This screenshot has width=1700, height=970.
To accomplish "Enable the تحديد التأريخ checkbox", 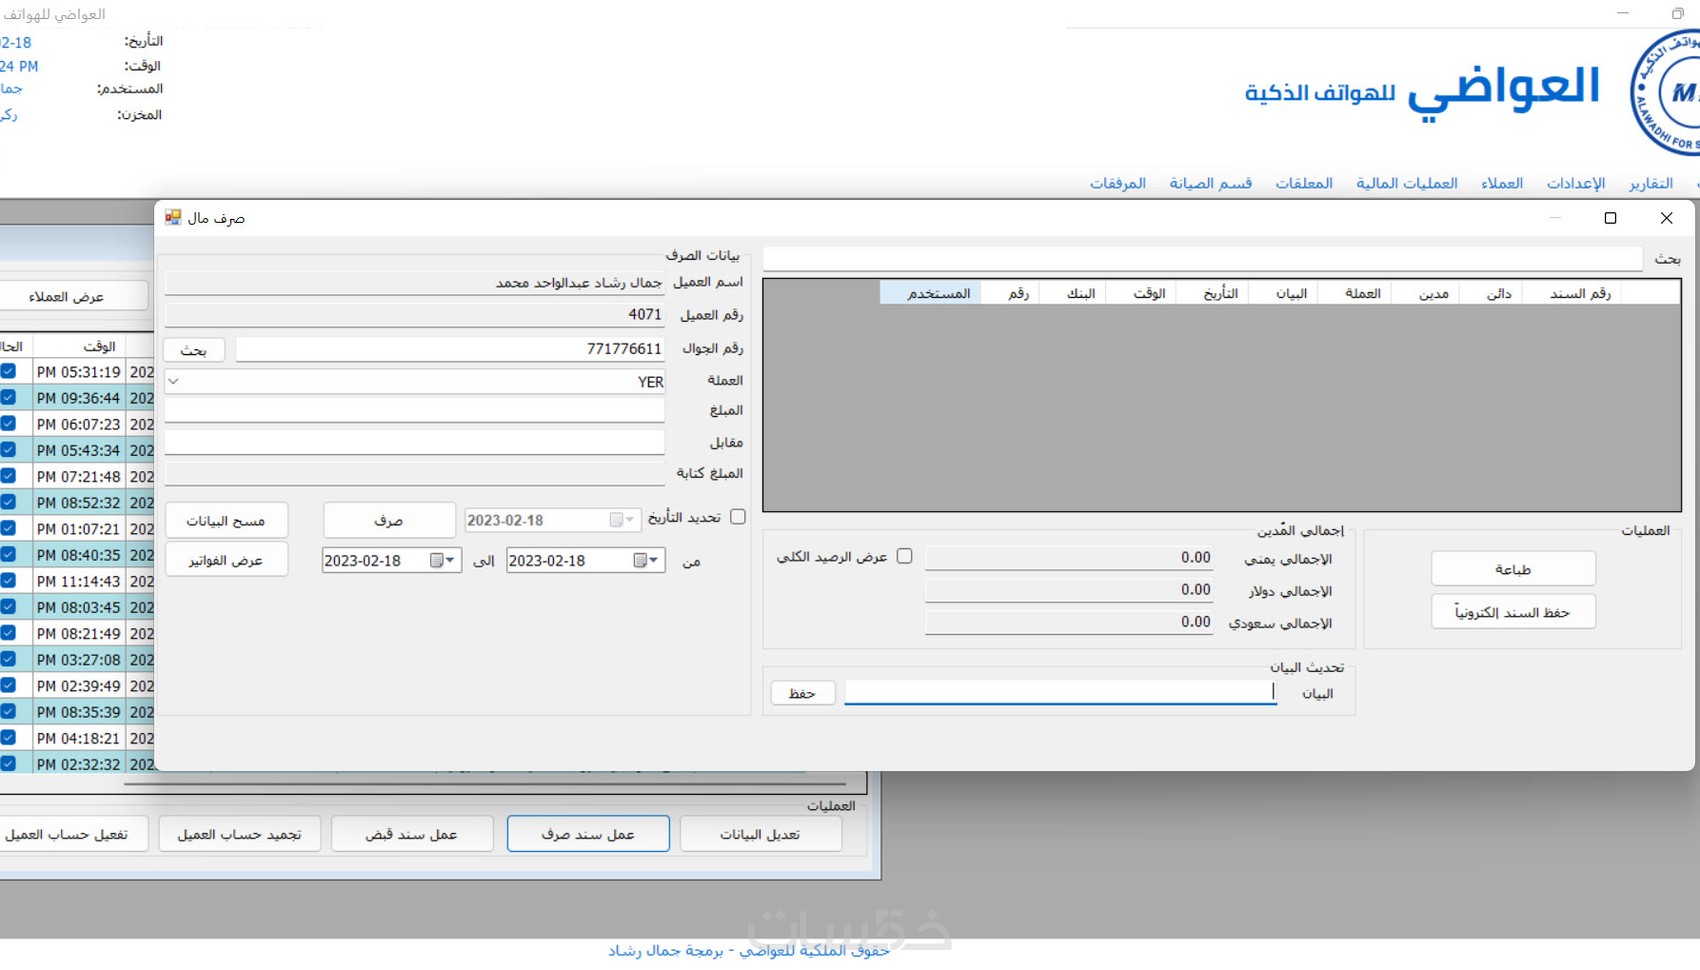I will coord(738,517).
